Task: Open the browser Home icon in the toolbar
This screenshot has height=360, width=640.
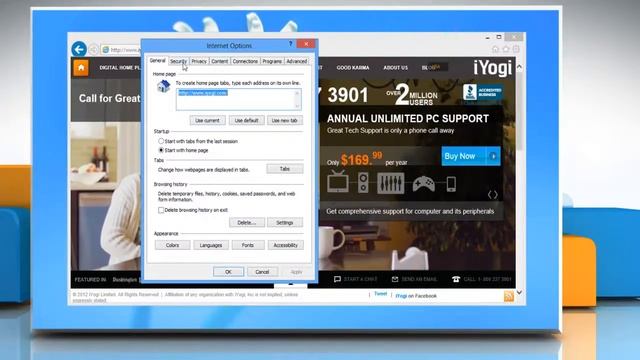Action: [x=495, y=49]
